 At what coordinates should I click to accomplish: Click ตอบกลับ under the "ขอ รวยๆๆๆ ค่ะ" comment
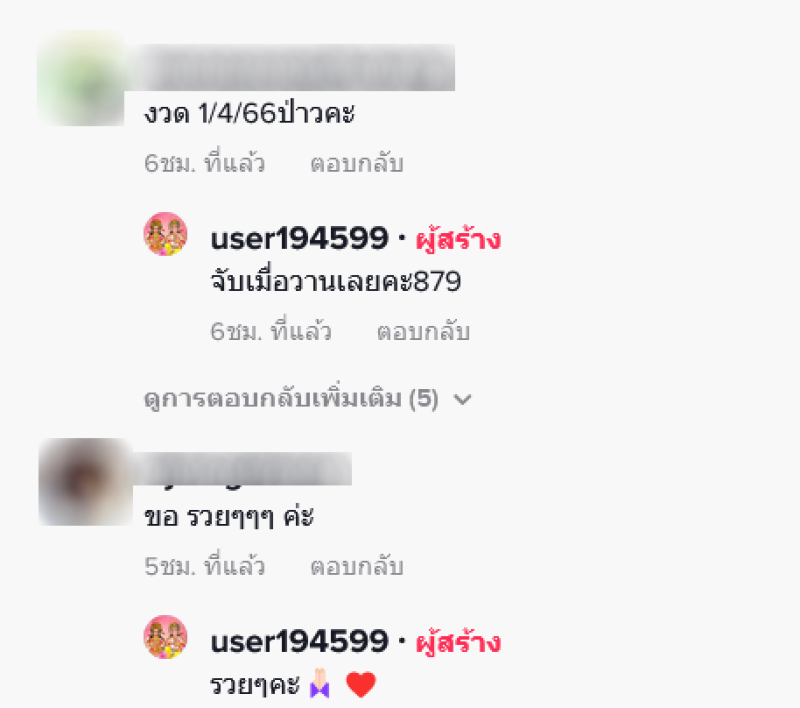(357, 566)
